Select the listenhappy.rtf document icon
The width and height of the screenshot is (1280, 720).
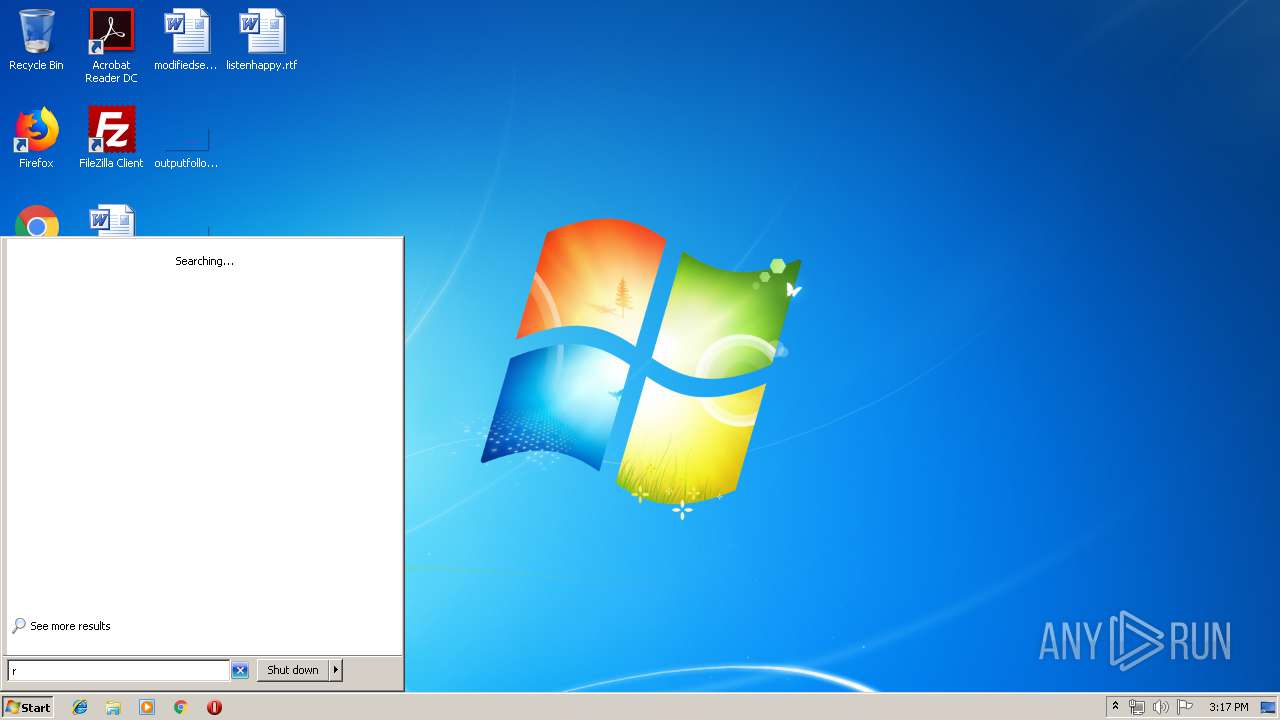(261, 40)
